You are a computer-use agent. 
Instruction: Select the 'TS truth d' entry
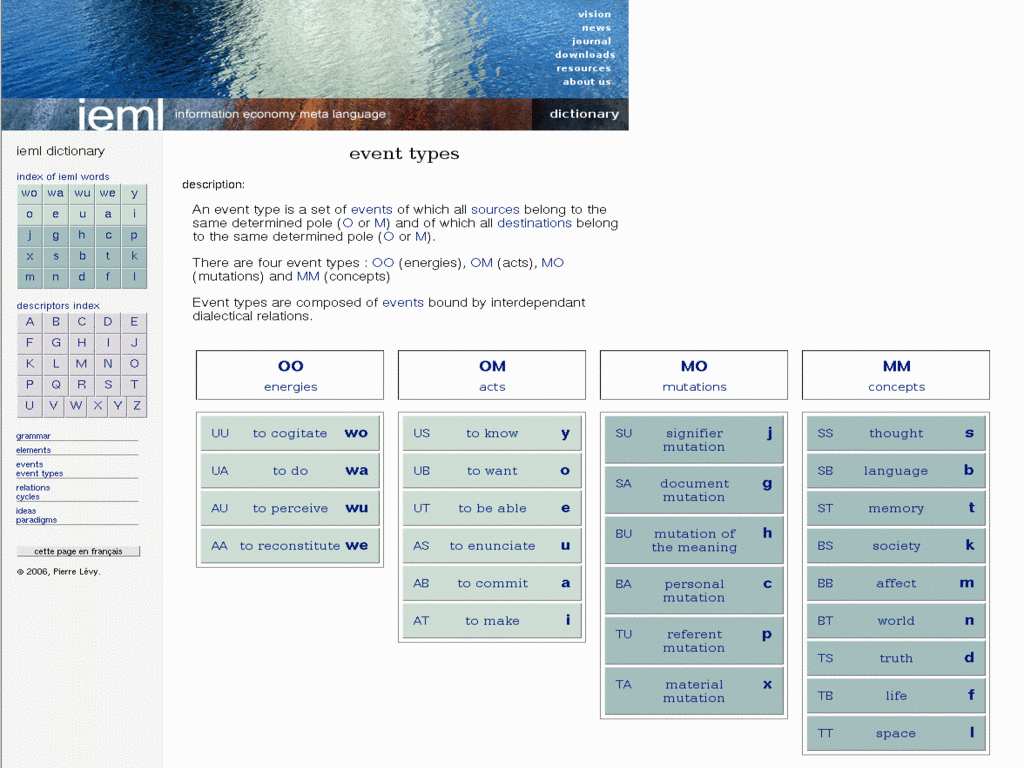[896, 658]
